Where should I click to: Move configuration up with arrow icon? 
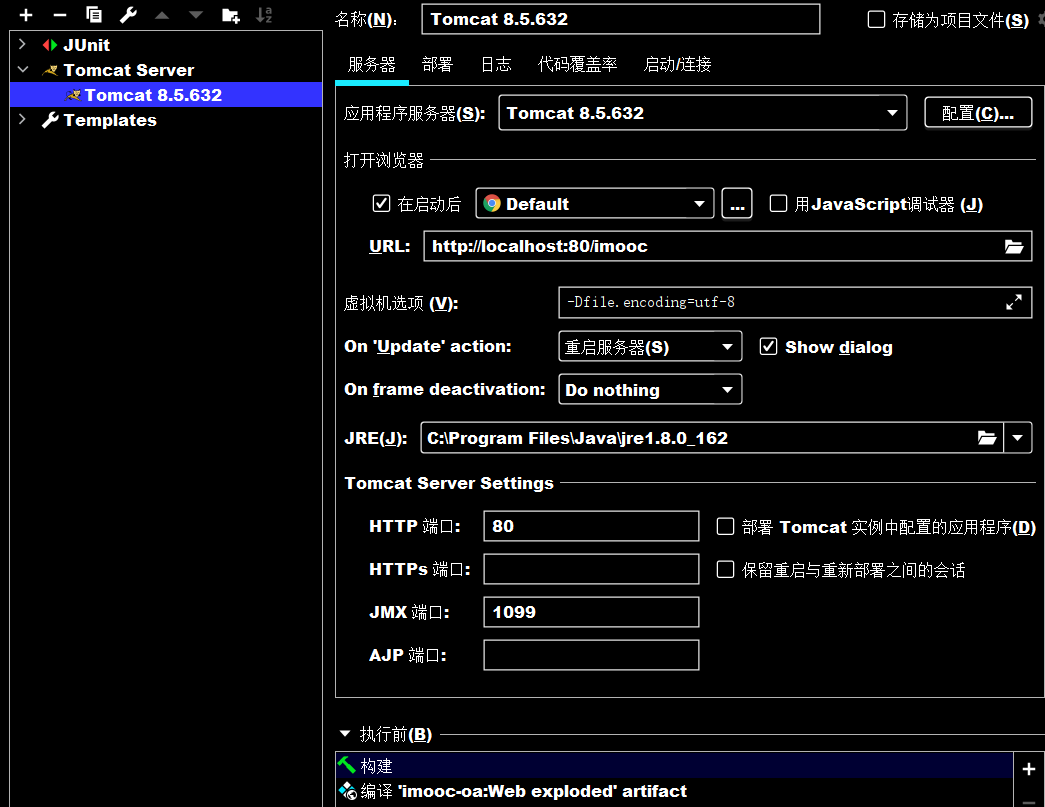point(162,15)
